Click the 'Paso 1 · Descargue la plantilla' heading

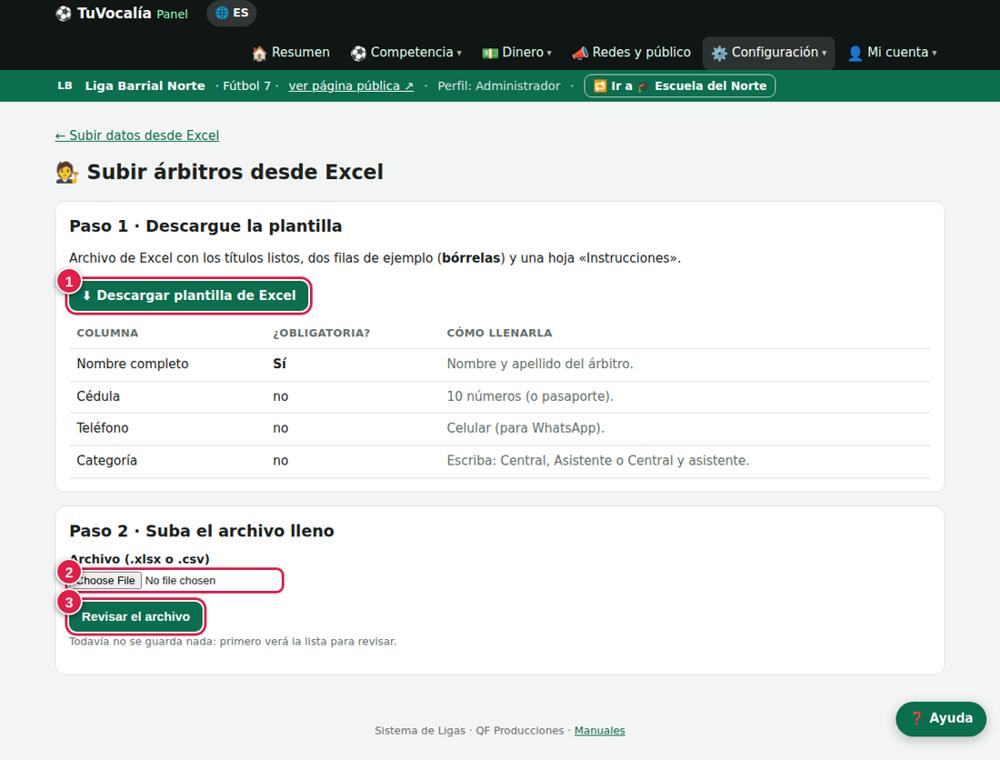pos(205,226)
